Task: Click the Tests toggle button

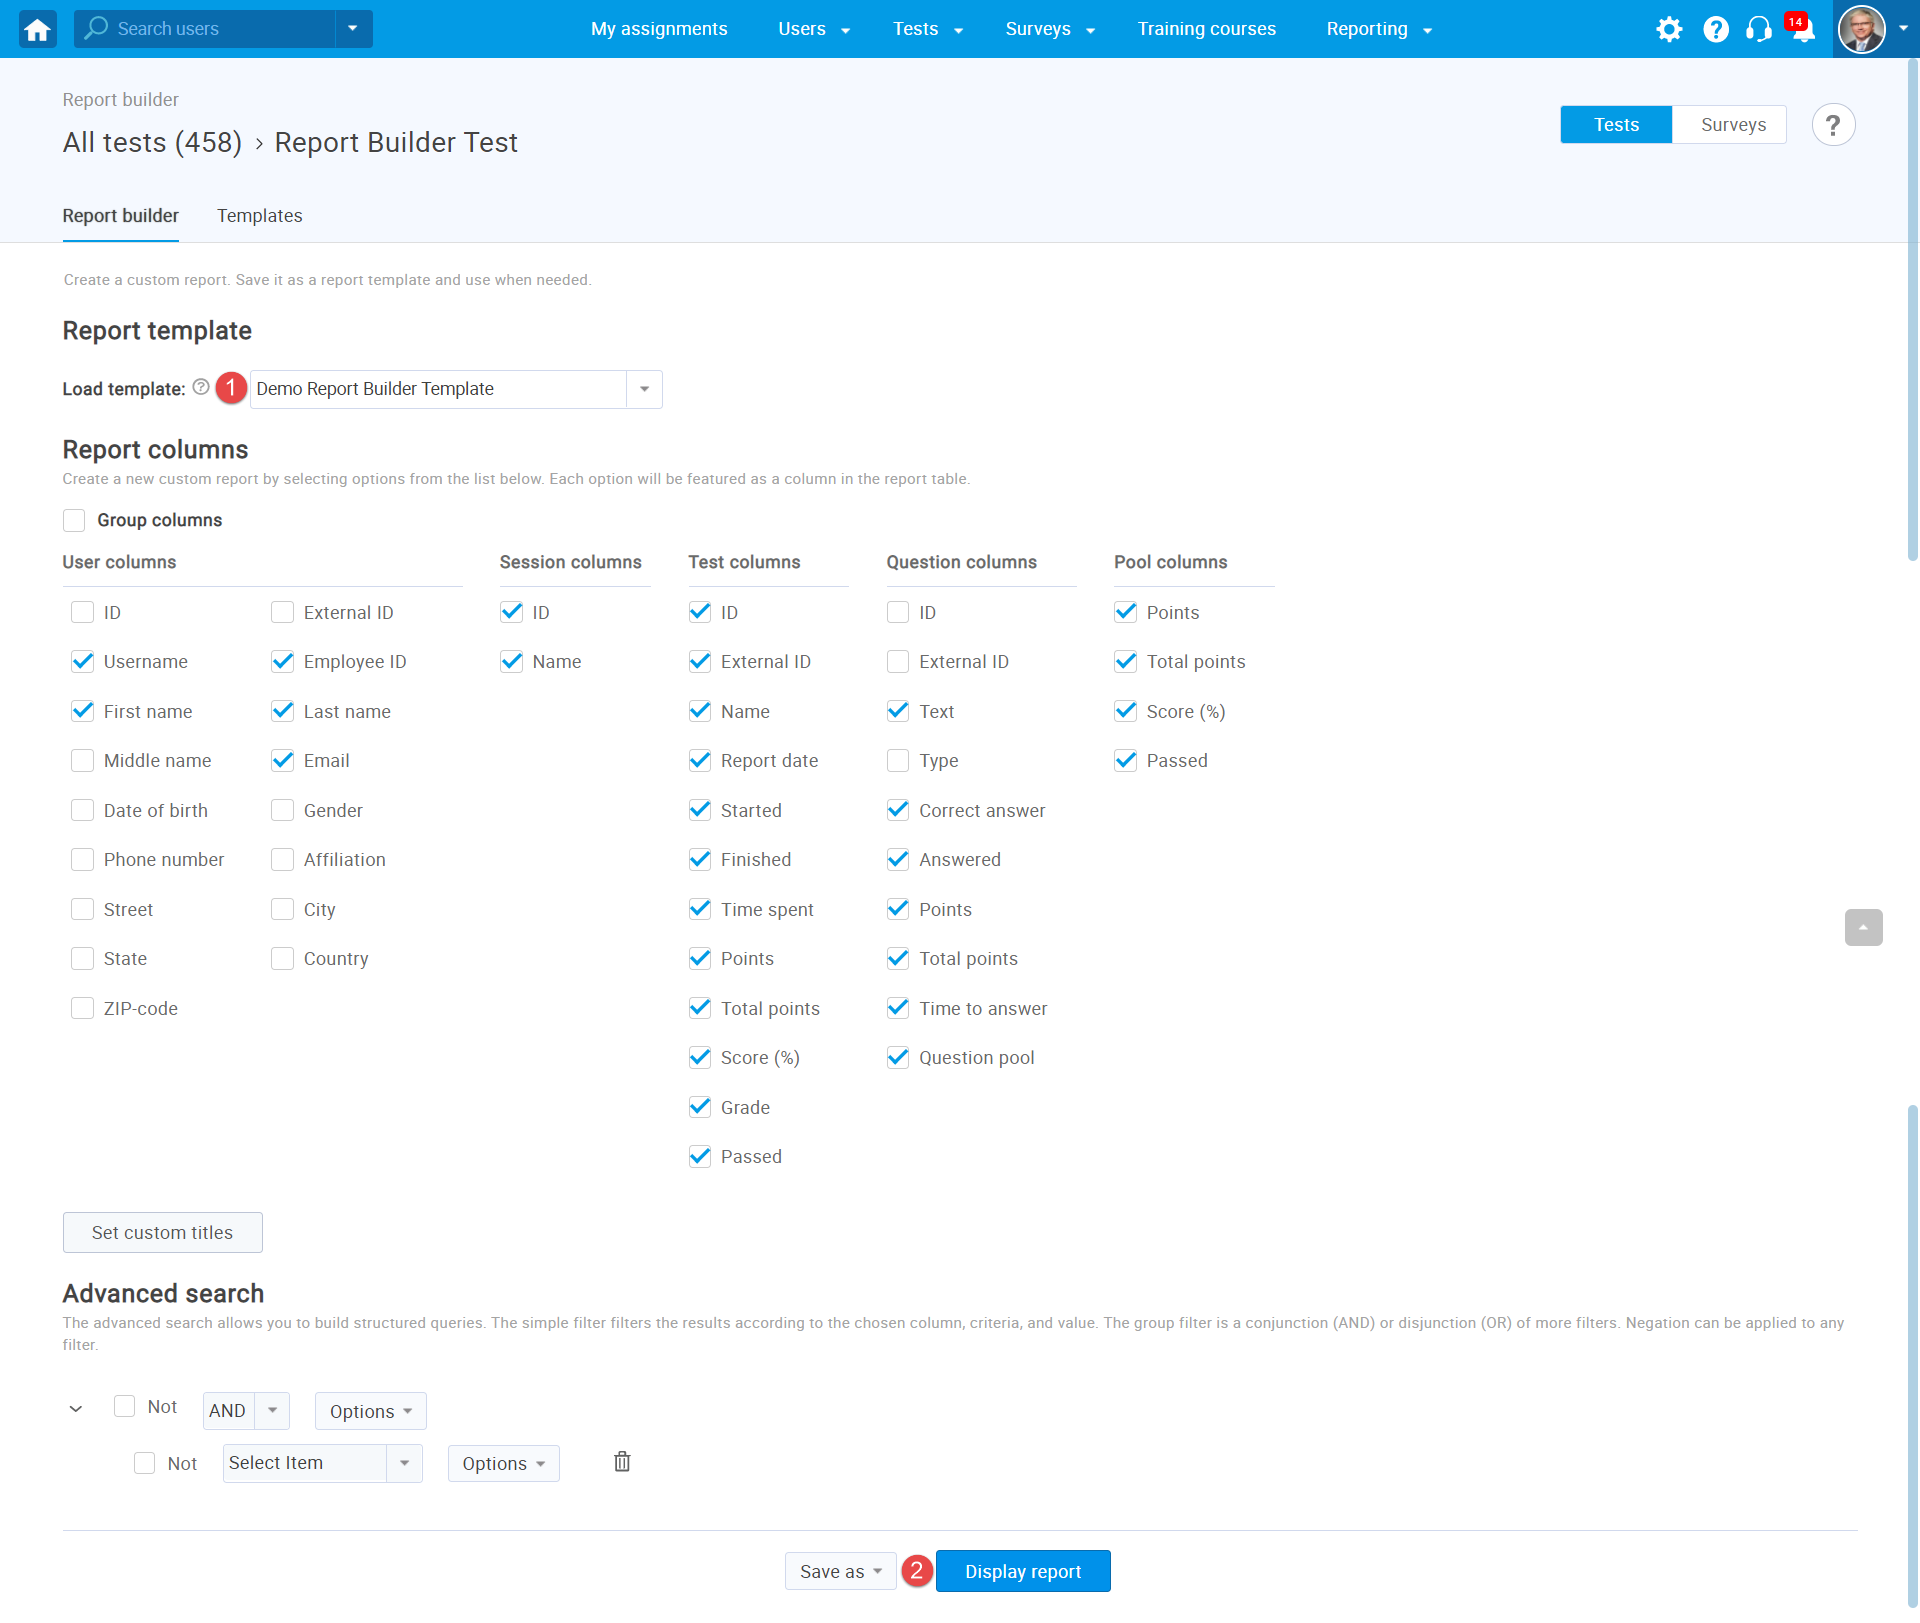Action: [x=1614, y=124]
